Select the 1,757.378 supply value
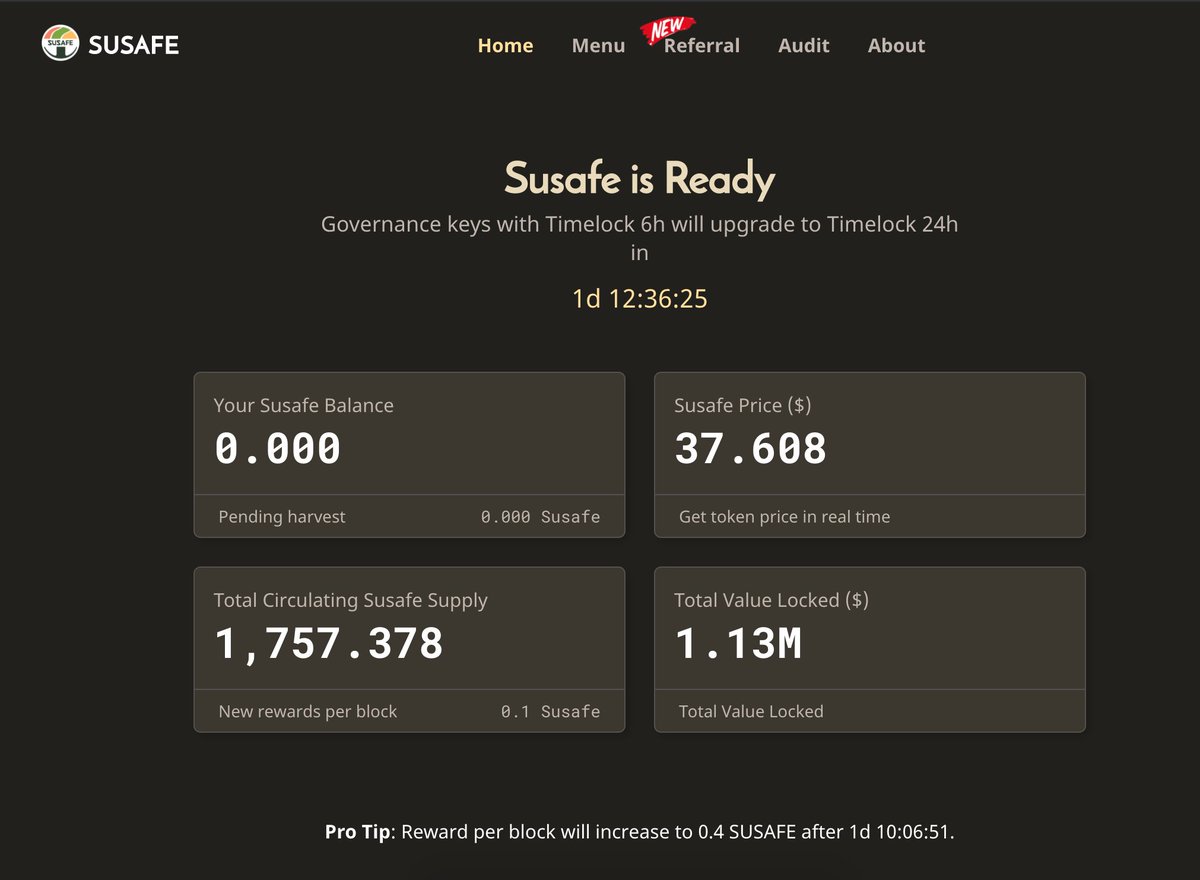Screen dimensions: 1200x880 click(329, 644)
